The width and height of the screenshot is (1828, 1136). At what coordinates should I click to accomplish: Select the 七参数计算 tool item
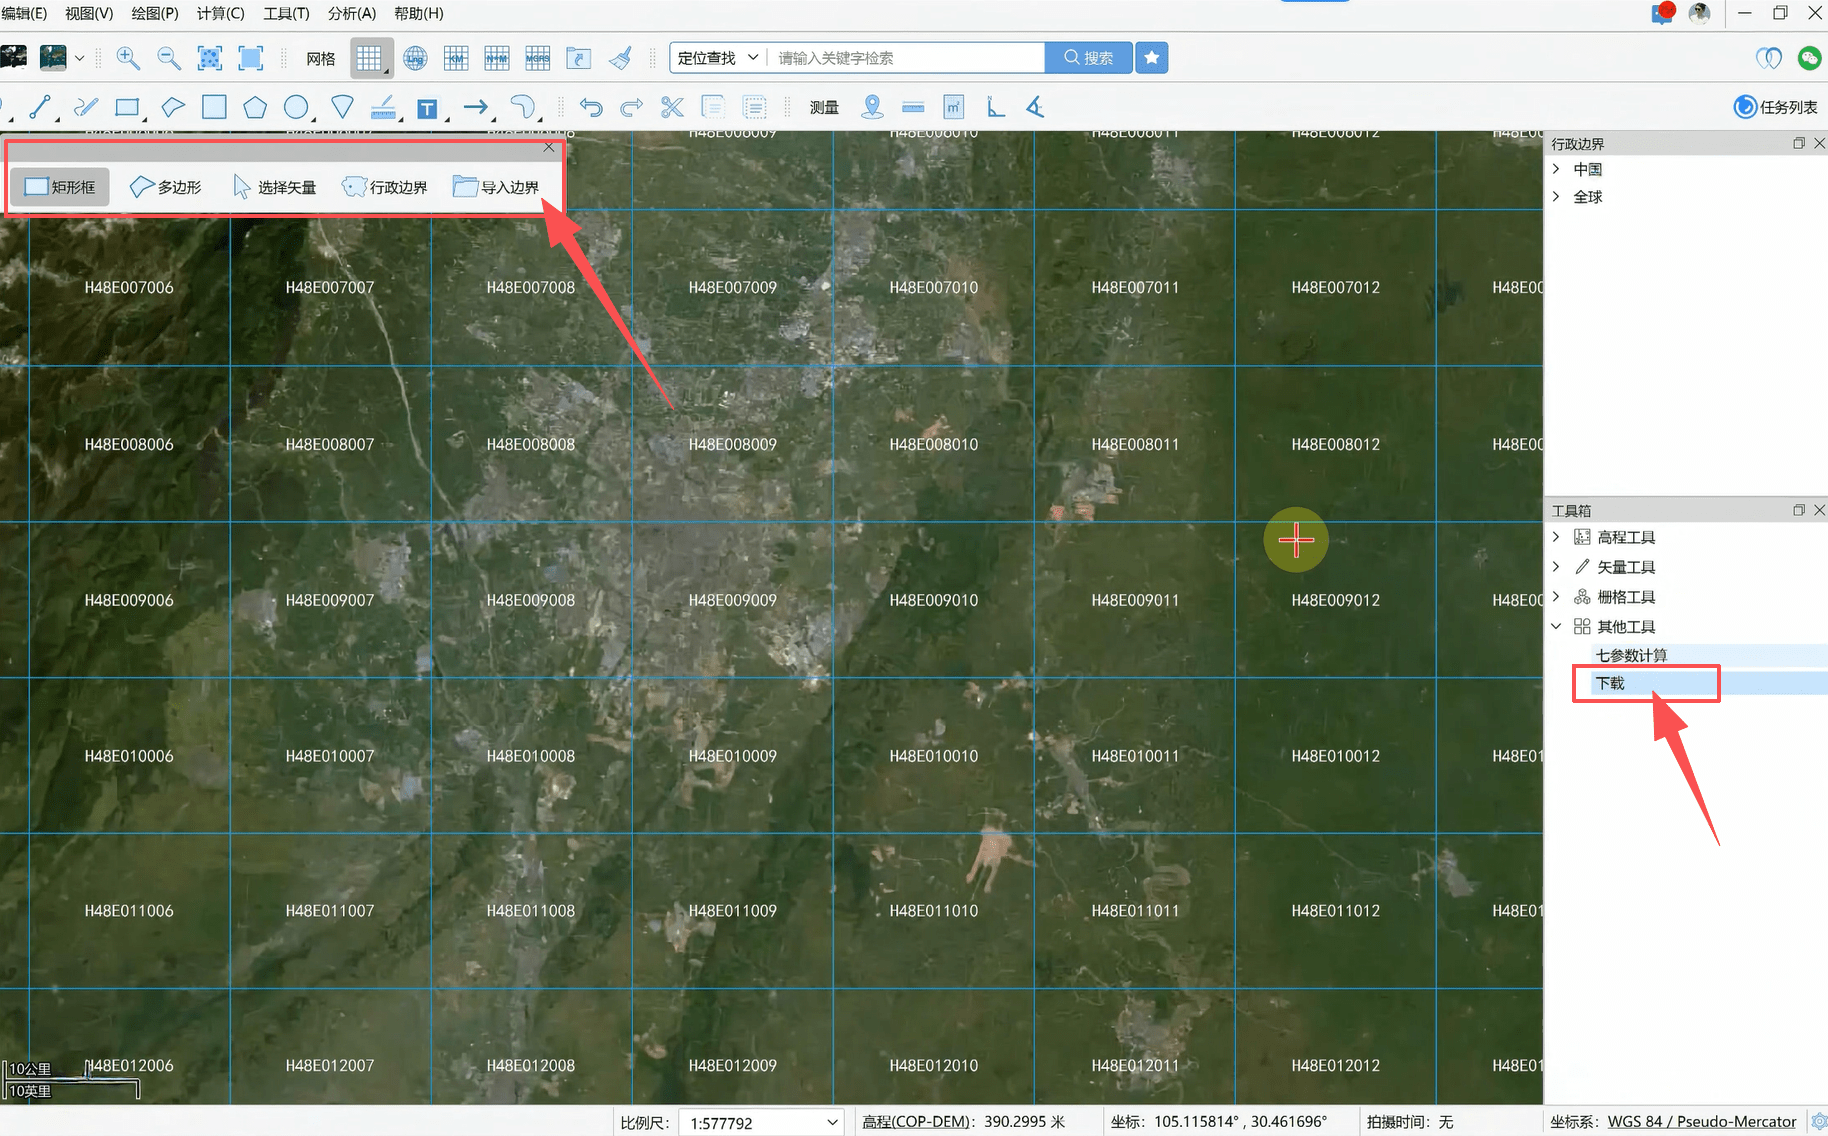coord(1631,656)
